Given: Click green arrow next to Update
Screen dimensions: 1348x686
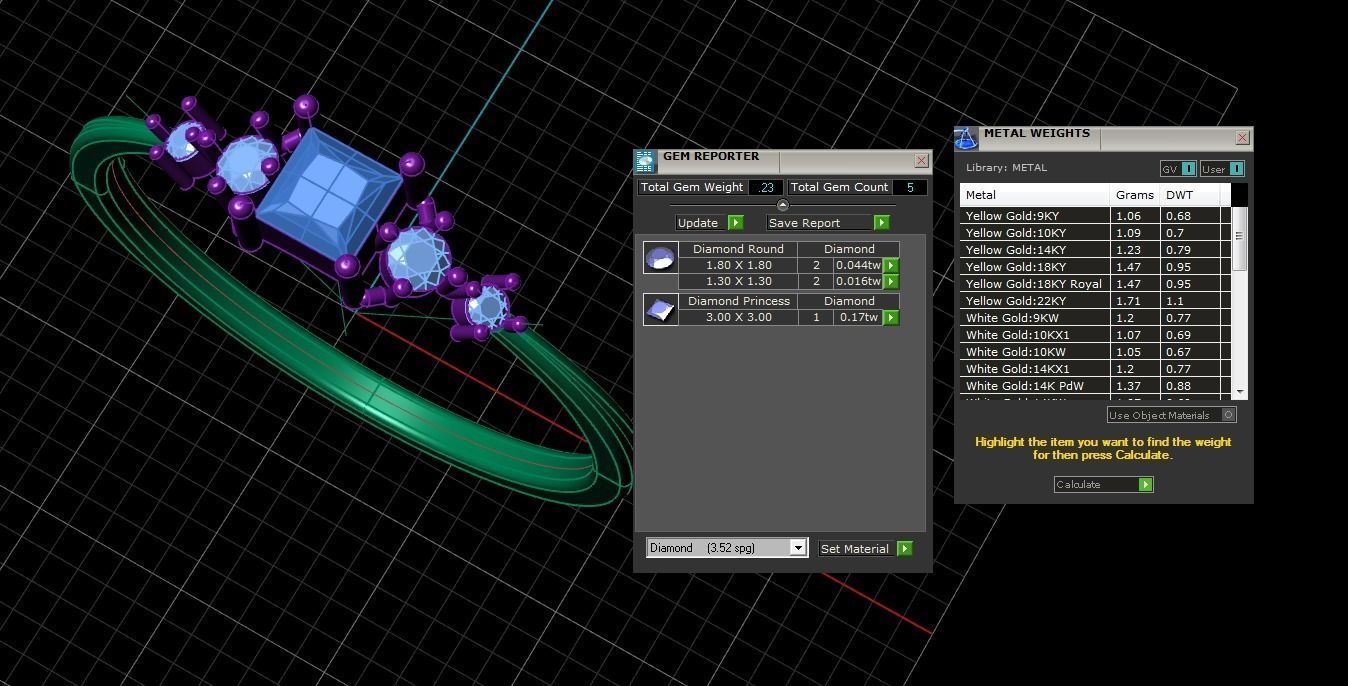Looking at the screenshot, I should (x=736, y=223).
